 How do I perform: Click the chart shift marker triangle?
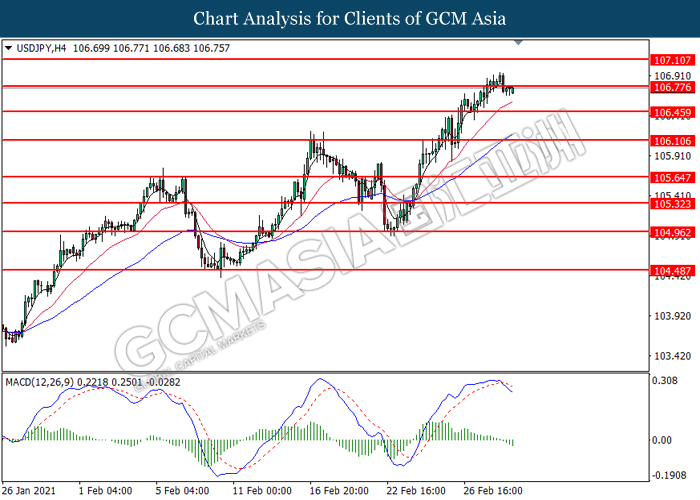(x=518, y=42)
